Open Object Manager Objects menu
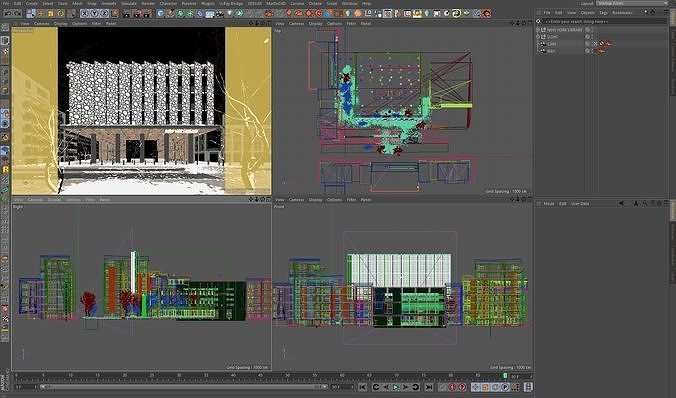The image size is (676, 398). coord(587,13)
